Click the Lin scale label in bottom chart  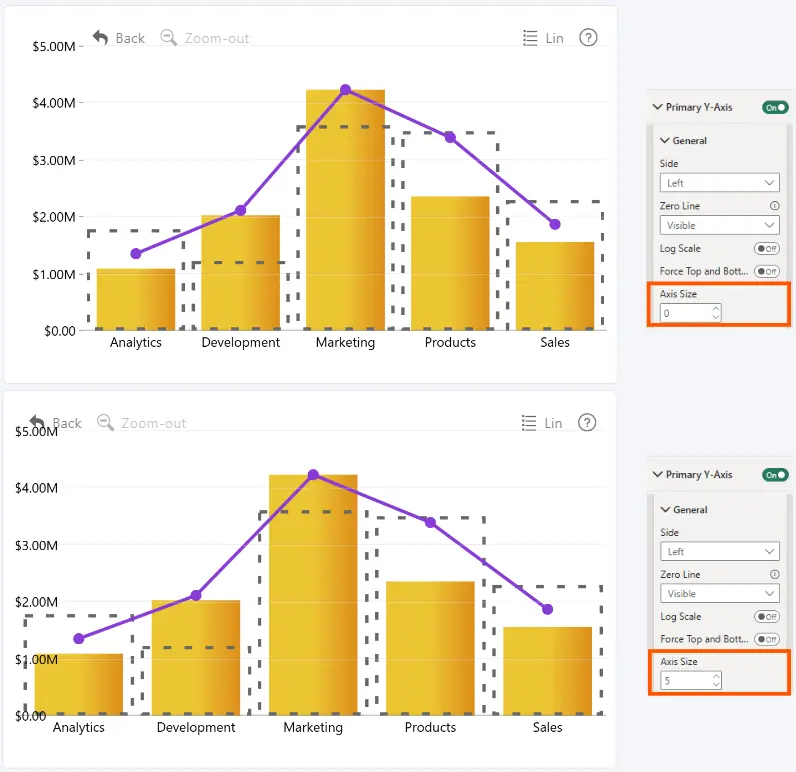(x=553, y=423)
